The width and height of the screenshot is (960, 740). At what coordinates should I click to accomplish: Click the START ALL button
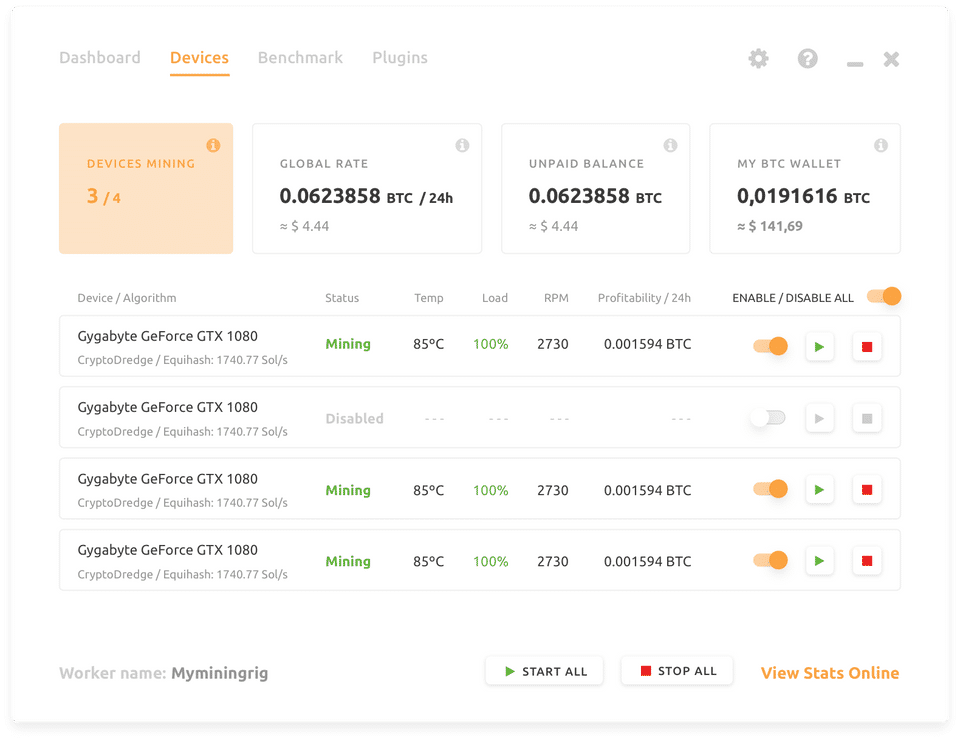tap(544, 671)
